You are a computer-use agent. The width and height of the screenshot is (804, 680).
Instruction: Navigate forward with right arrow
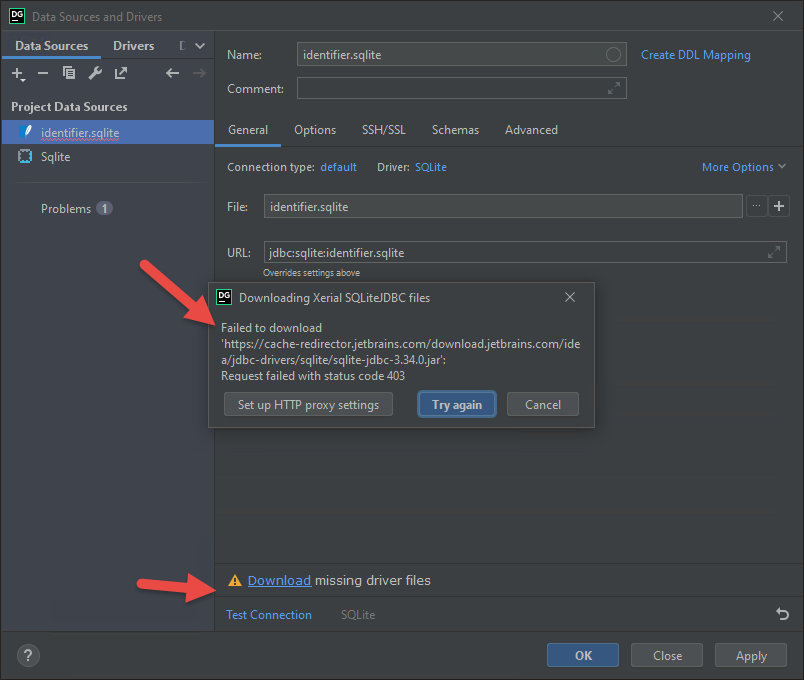pyautogui.click(x=199, y=73)
